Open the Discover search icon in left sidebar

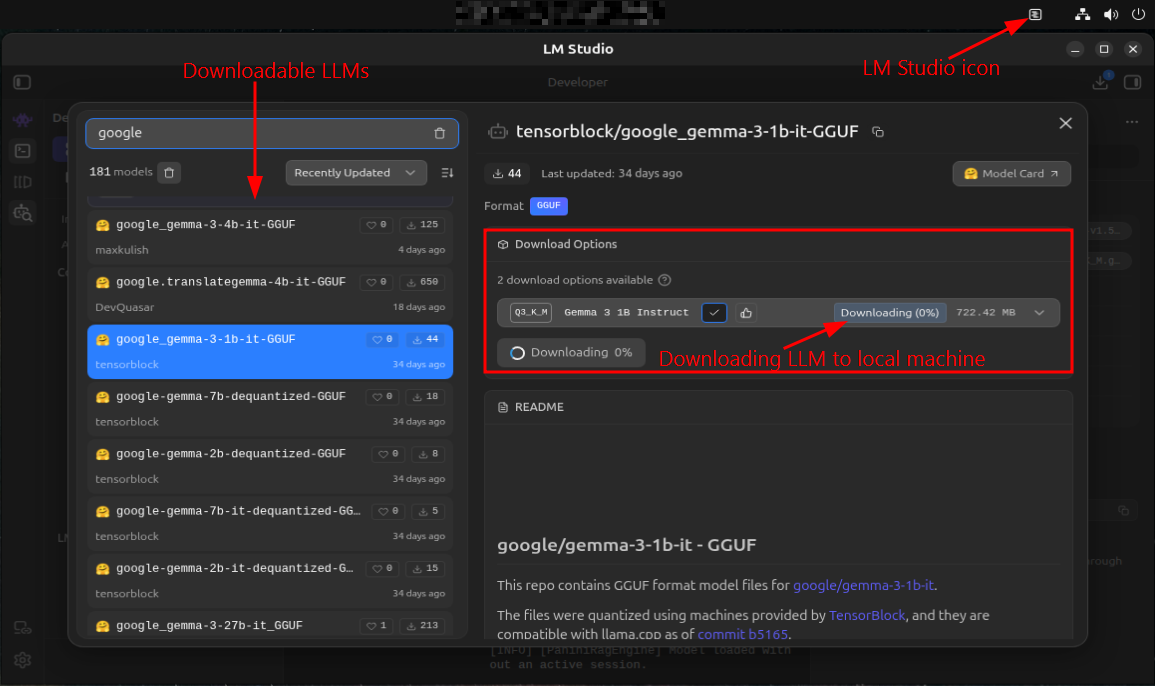click(23, 213)
